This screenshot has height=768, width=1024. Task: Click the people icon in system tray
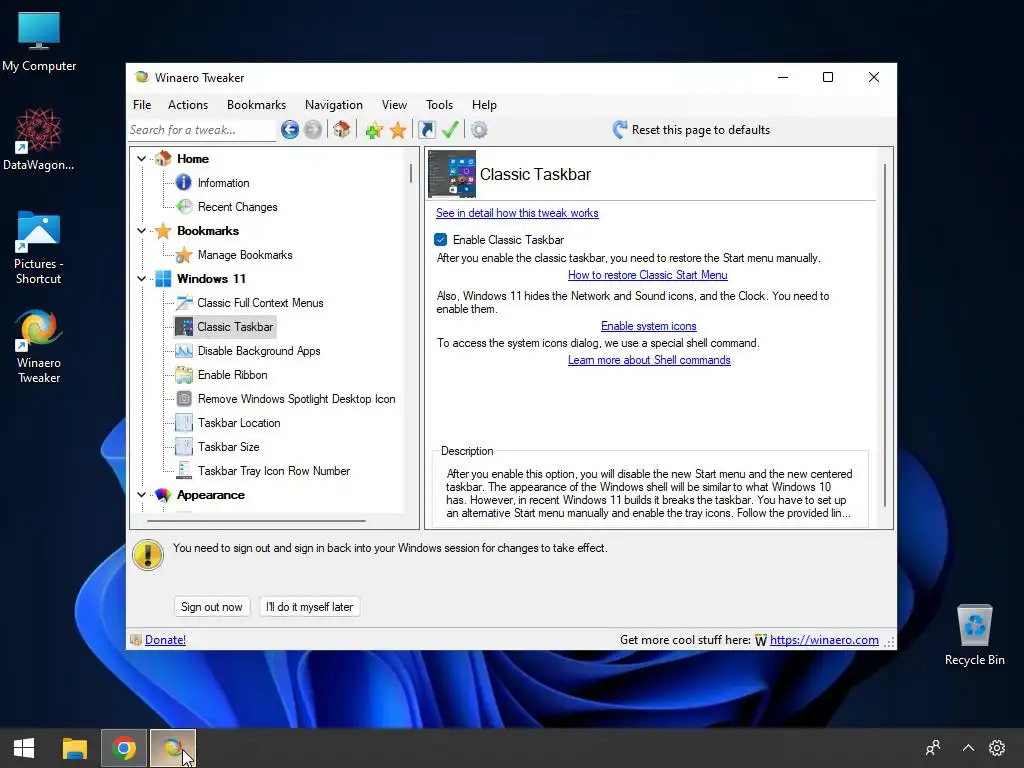pos(933,748)
